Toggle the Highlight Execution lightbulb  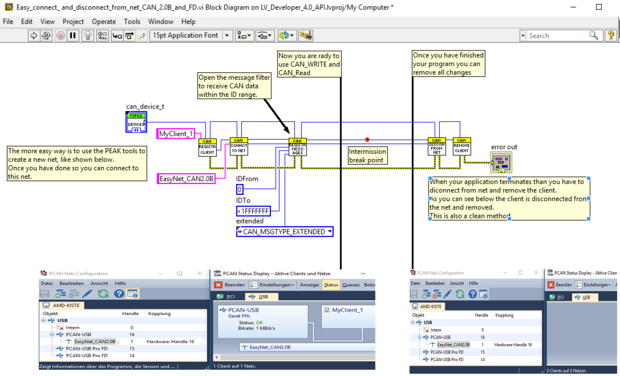pos(88,36)
